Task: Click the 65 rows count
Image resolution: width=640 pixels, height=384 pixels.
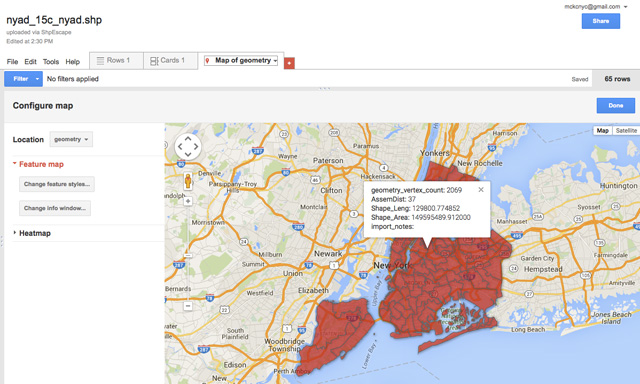Action: (x=617, y=79)
